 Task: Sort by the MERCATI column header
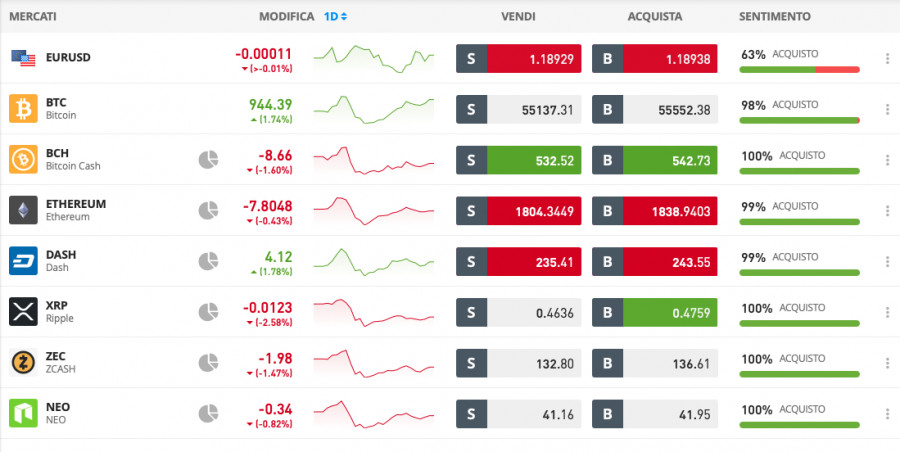[x=32, y=17]
